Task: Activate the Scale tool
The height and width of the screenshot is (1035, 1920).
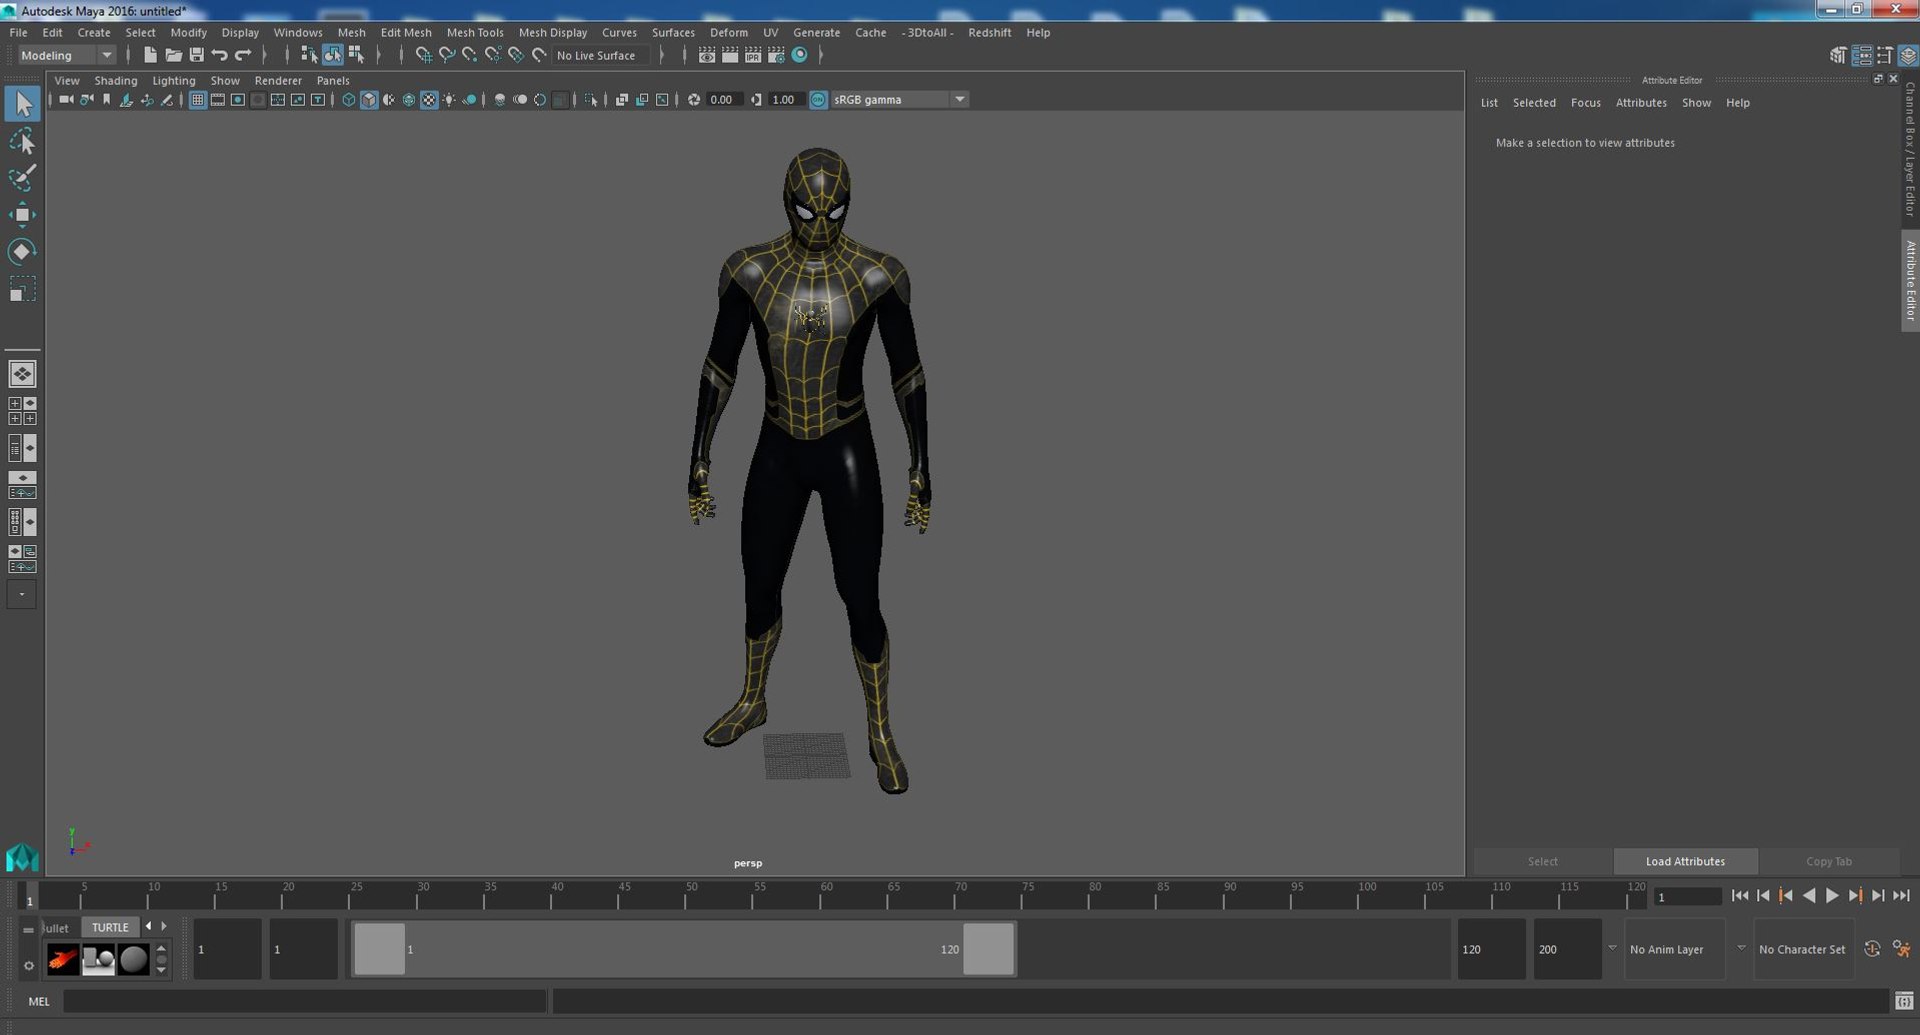Action: [22, 289]
